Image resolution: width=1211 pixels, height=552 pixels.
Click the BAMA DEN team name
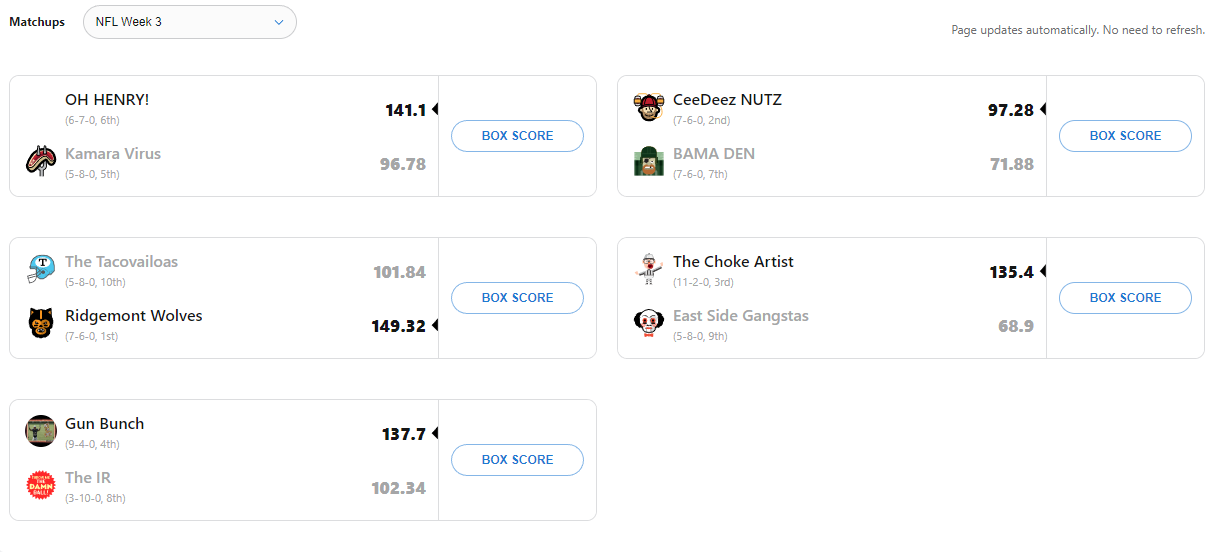[713, 154]
